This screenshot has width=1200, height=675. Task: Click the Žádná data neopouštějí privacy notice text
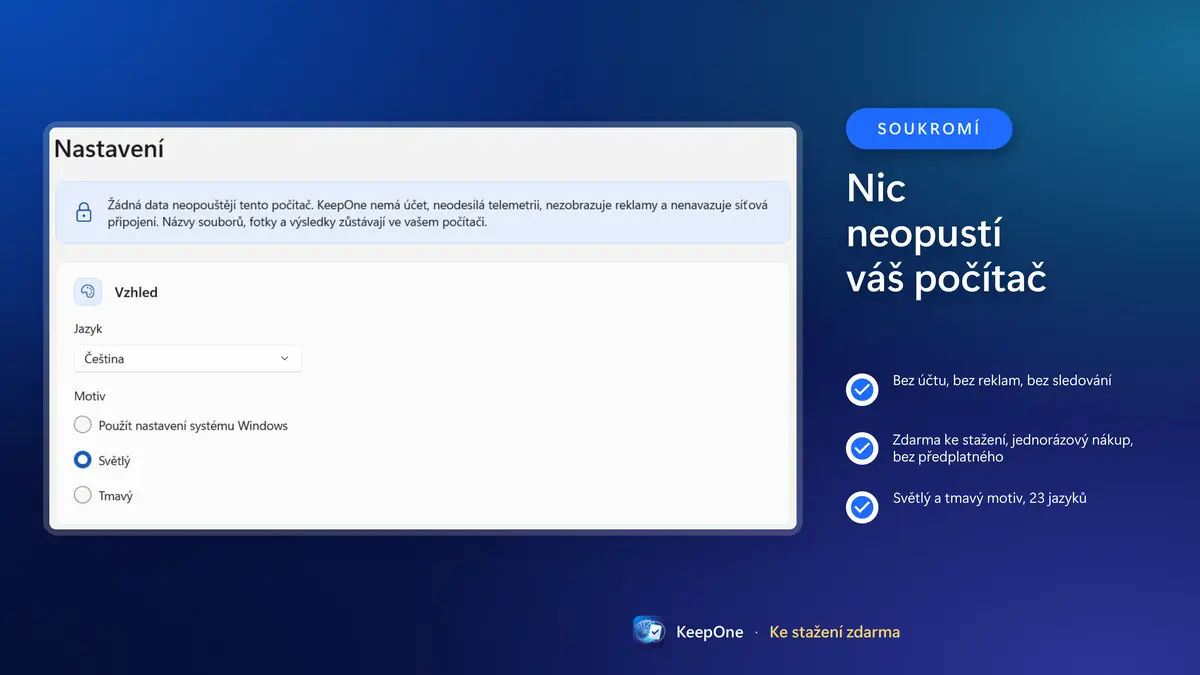[x=438, y=213]
